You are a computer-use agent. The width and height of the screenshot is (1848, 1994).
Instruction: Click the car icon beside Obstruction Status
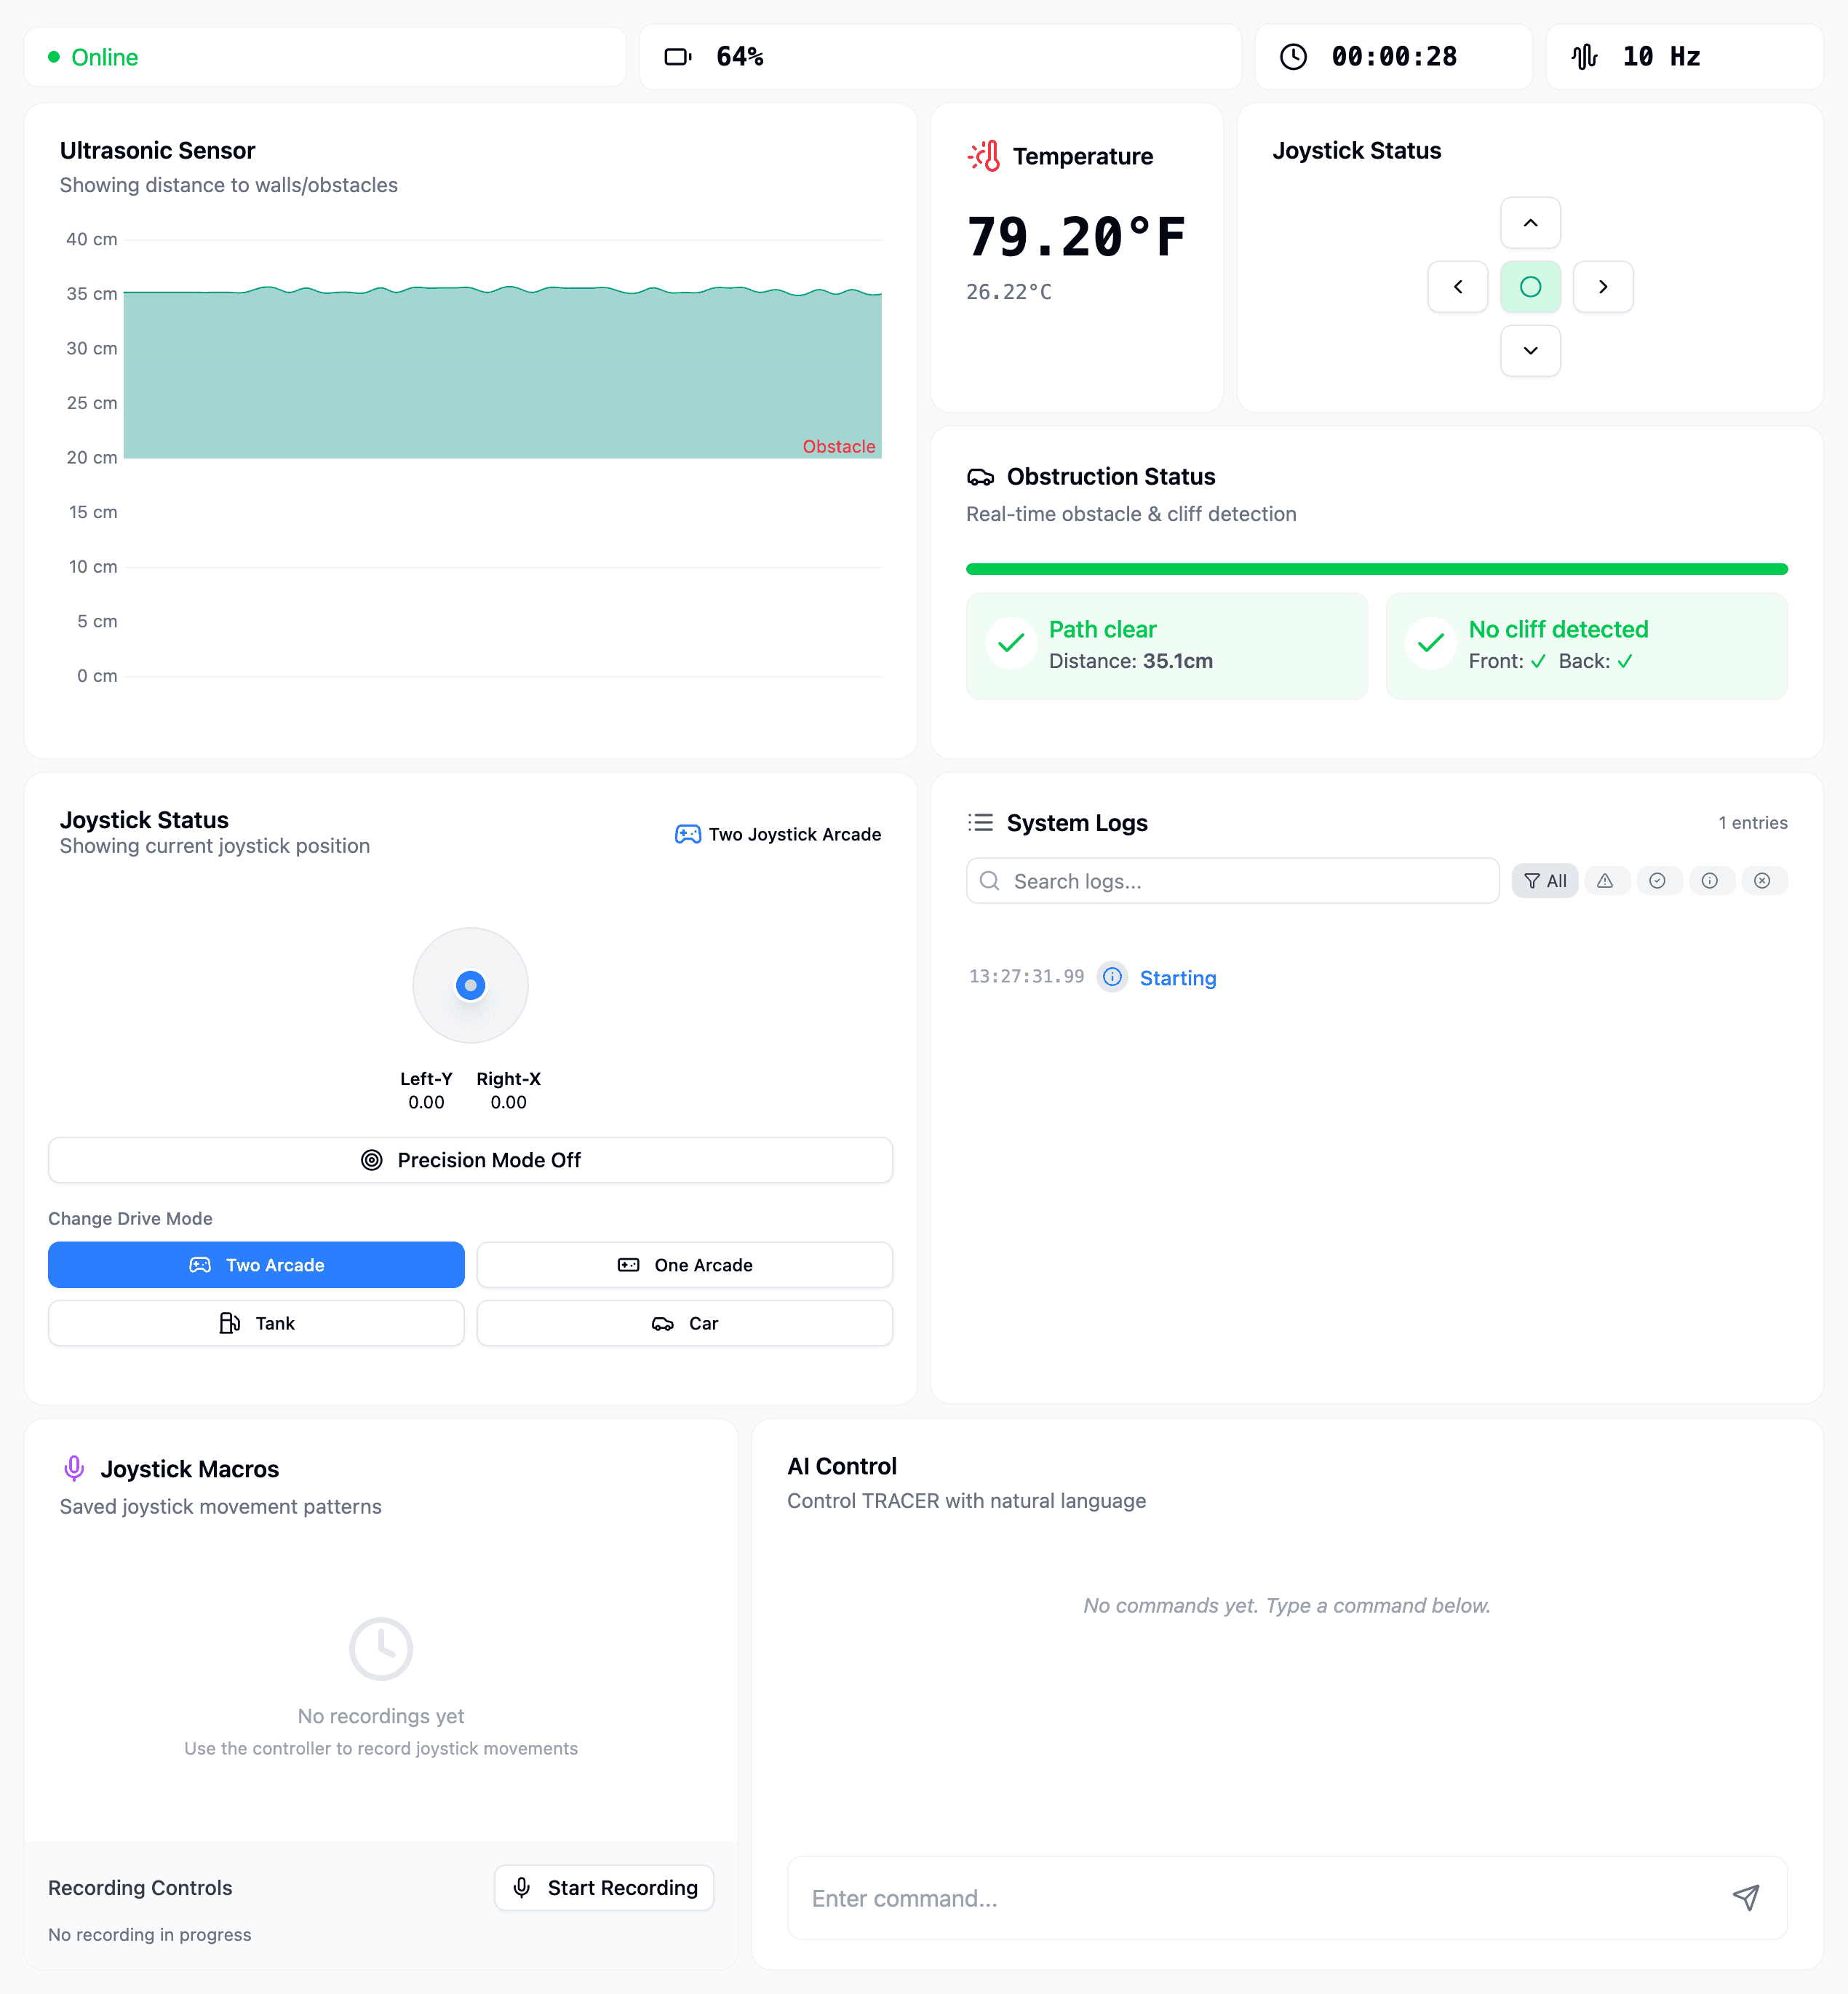980,477
